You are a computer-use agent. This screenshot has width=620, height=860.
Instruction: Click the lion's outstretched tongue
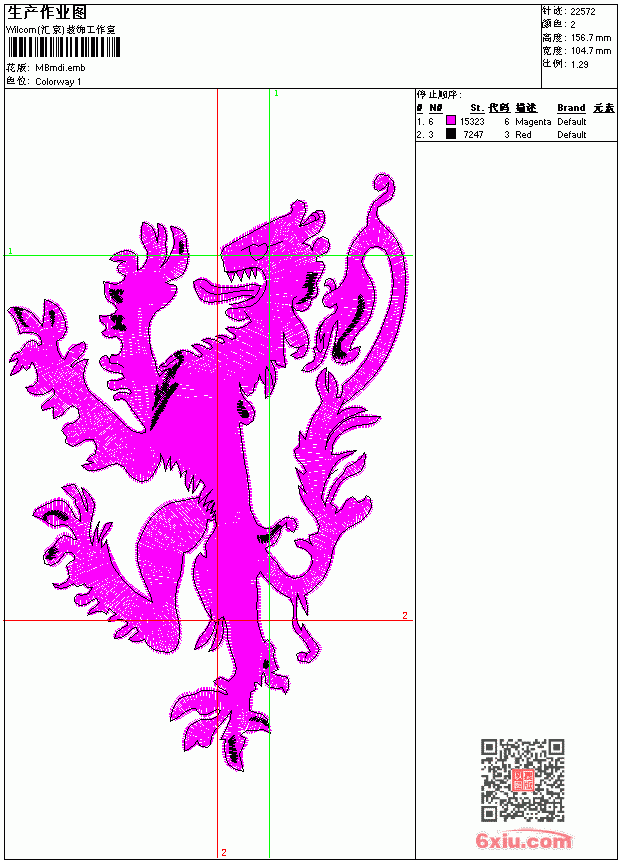(225, 289)
